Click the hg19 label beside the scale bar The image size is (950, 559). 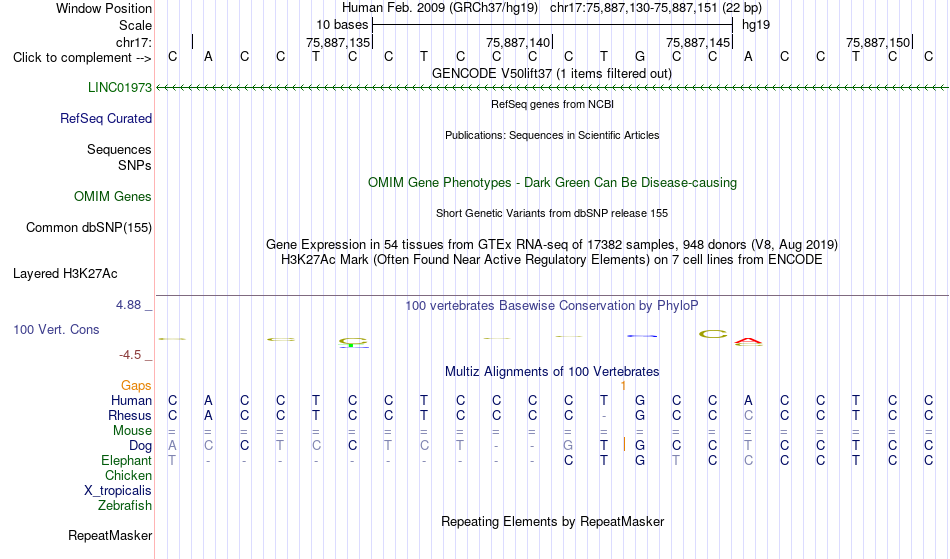pos(756,25)
